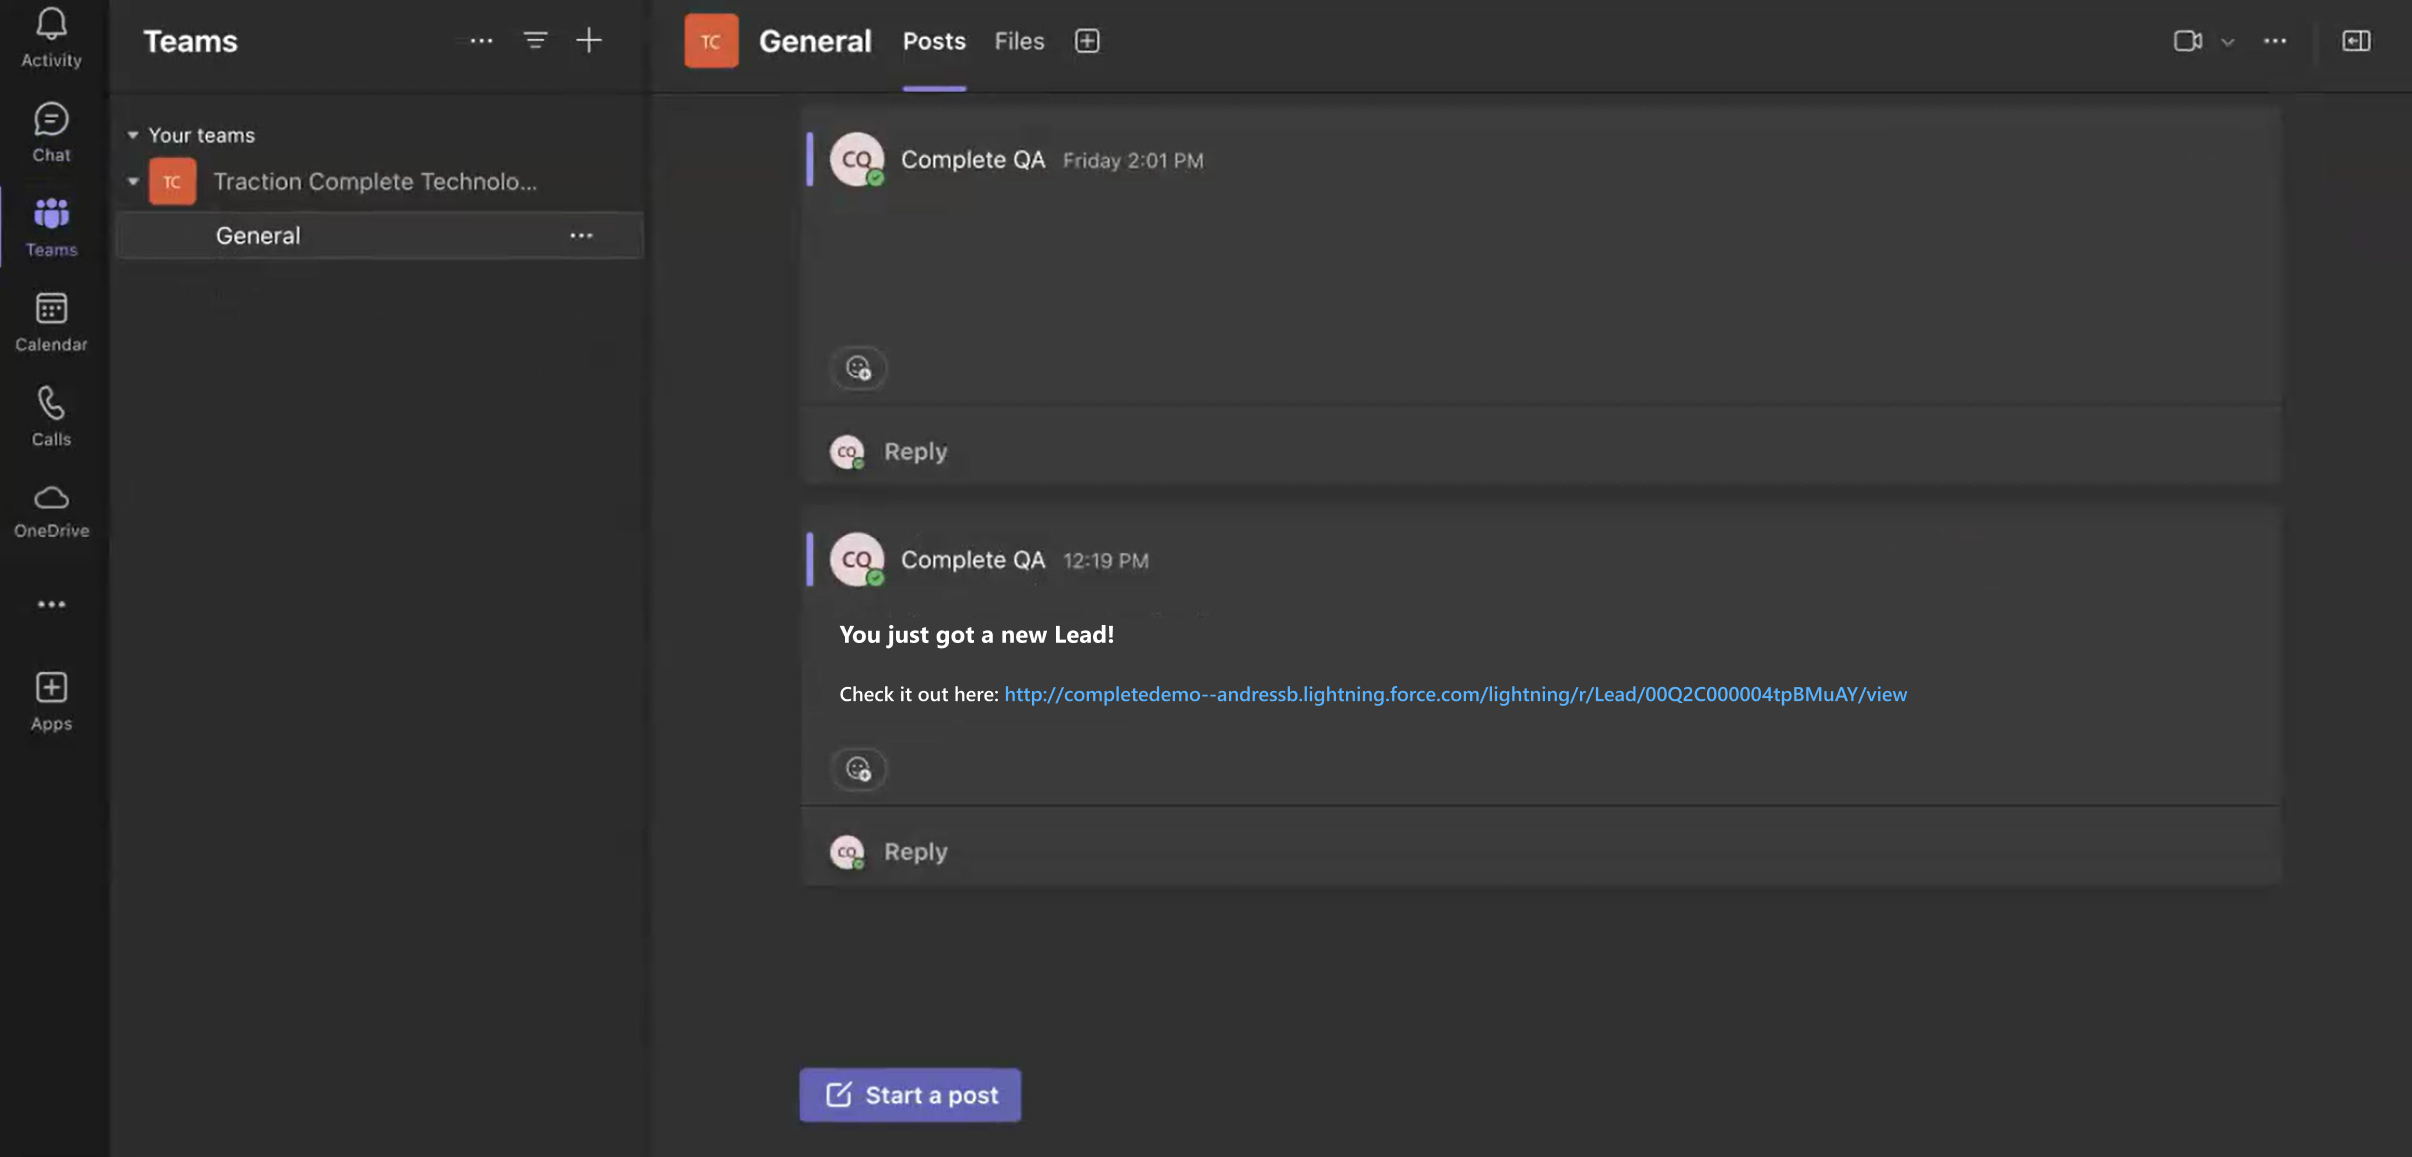Select the Teams sidebar icon
The width and height of the screenshot is (2412, 1157).
point(51,227)
